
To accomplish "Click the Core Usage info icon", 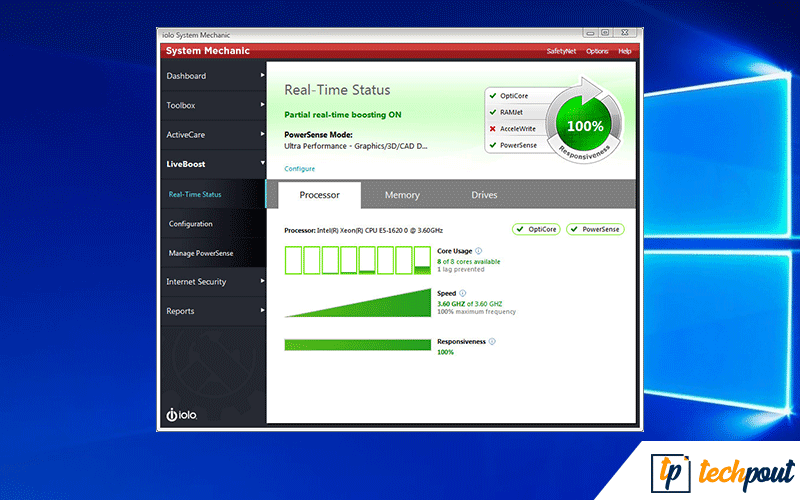I will (479, 251).
